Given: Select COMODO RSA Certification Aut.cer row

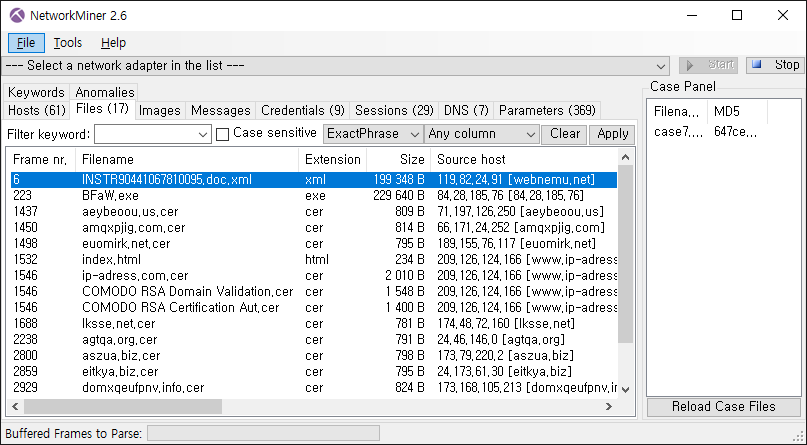Looking at the screenshot, I should [x=313, y=307].
